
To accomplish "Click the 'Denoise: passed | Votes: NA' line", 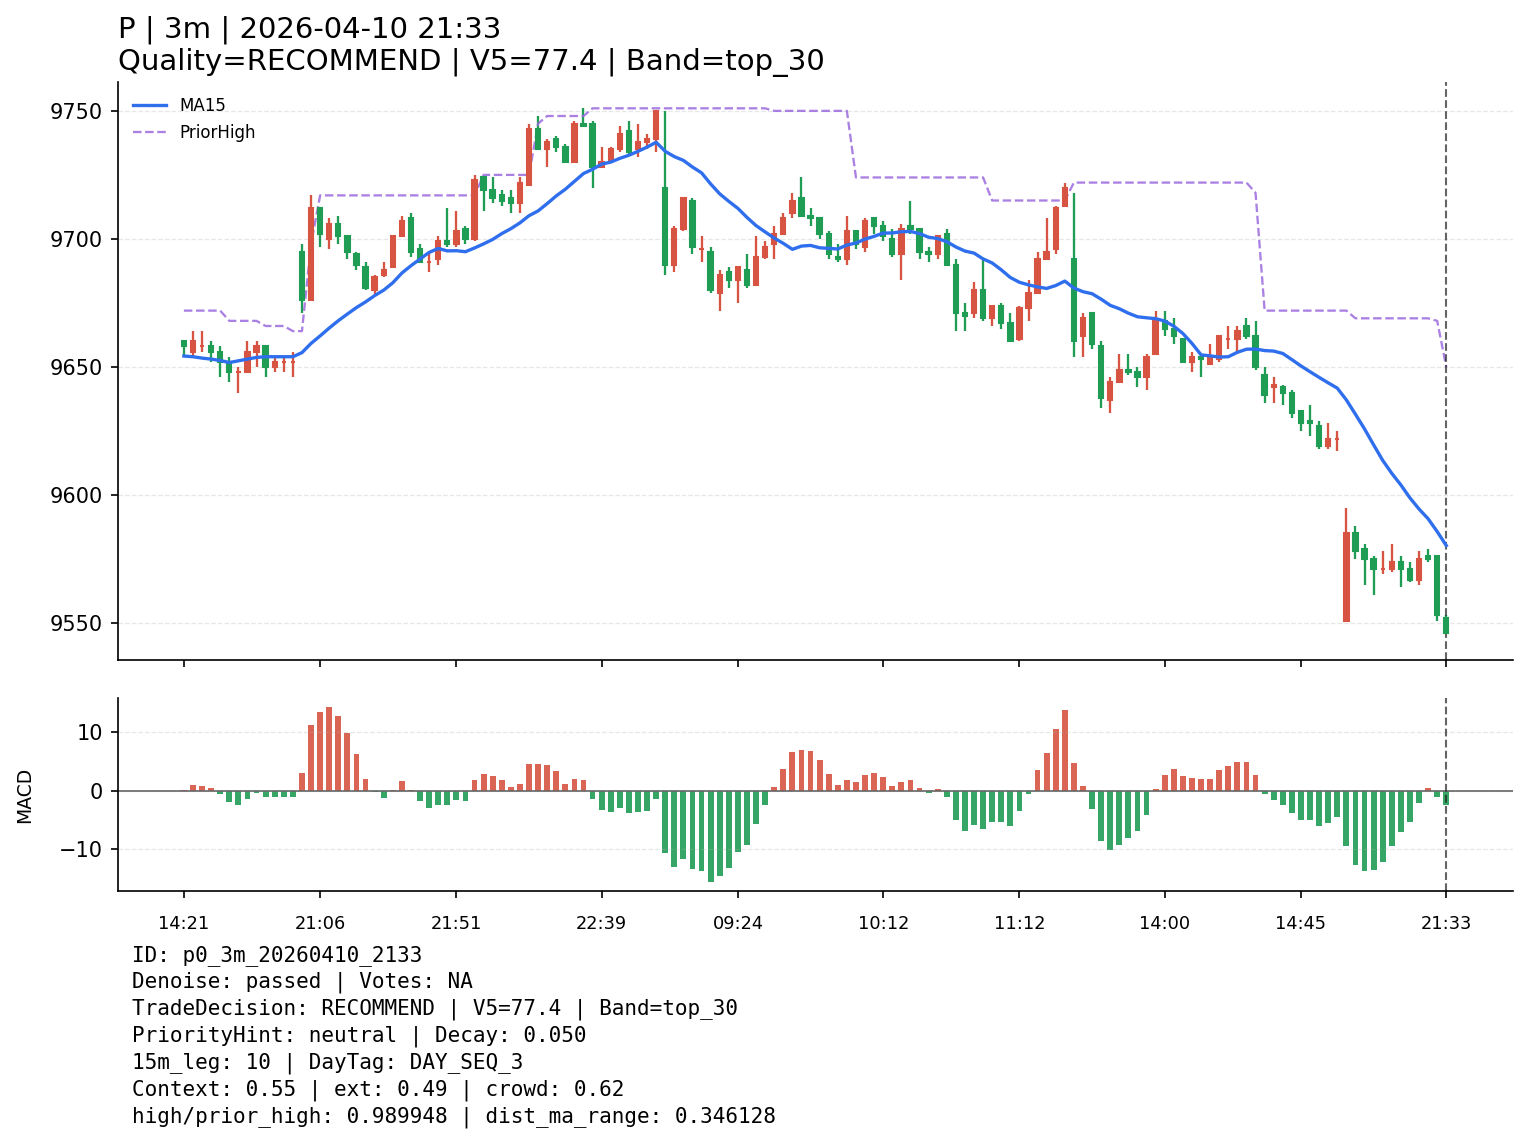I will [302, 981].
